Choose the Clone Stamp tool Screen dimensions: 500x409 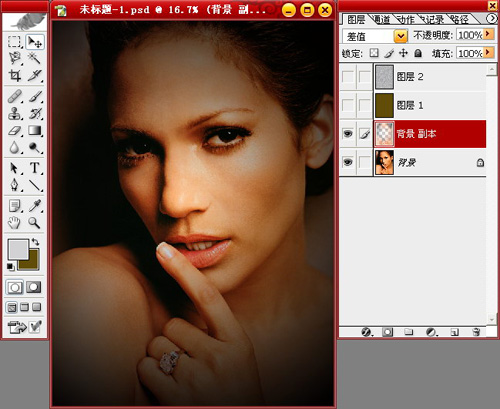click(15, 114)
